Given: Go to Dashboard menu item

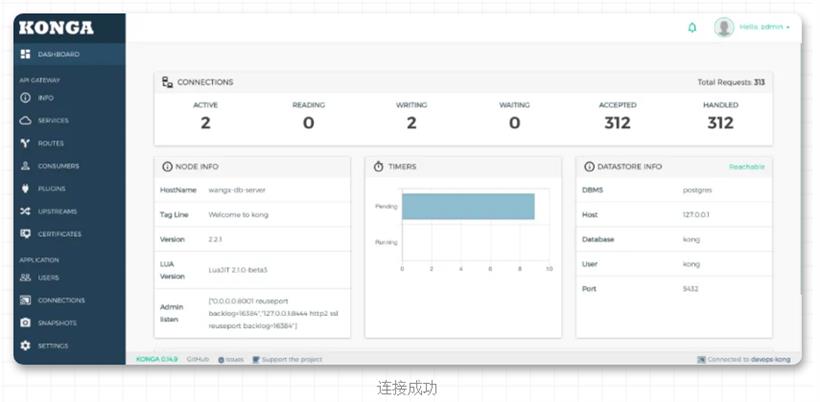Looking at the screenshot, I should click(x=69, y=54).
